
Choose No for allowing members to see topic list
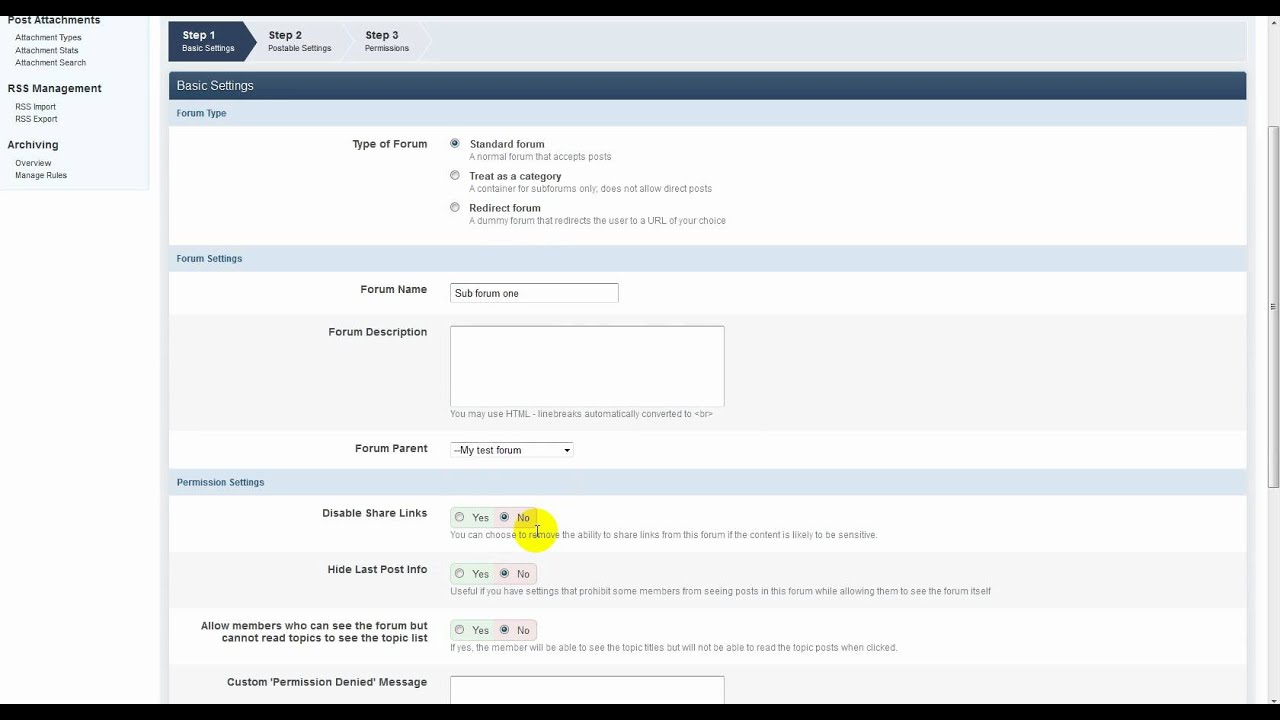(504, 630)
